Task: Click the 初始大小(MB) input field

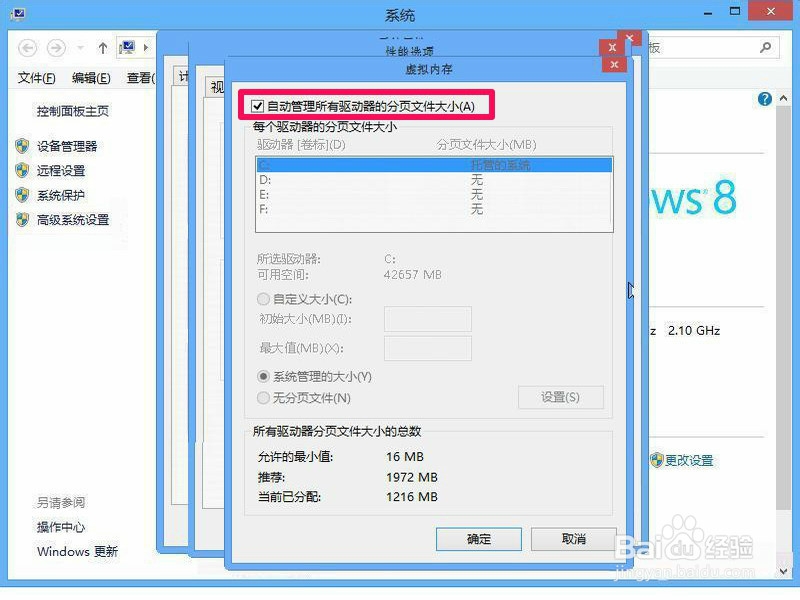Action: [430, 319]
